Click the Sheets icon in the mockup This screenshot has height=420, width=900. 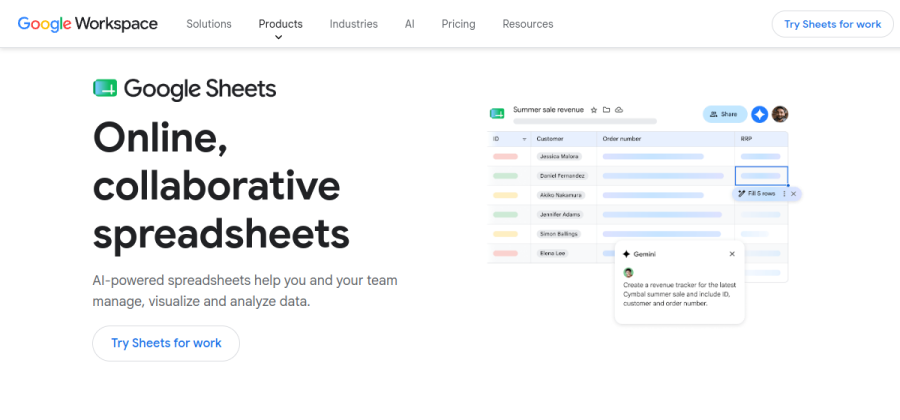pyautogui.click(x=496, y=114)
